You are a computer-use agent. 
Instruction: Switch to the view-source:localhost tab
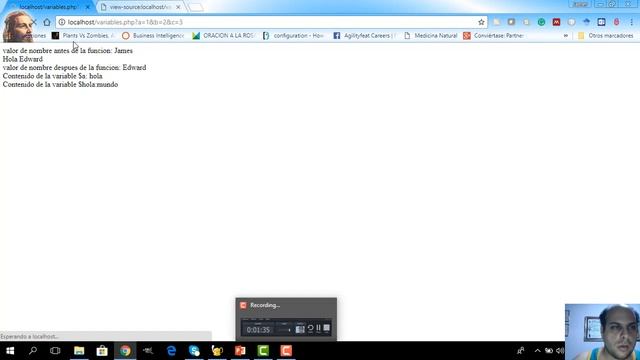[x=140, y=7]
